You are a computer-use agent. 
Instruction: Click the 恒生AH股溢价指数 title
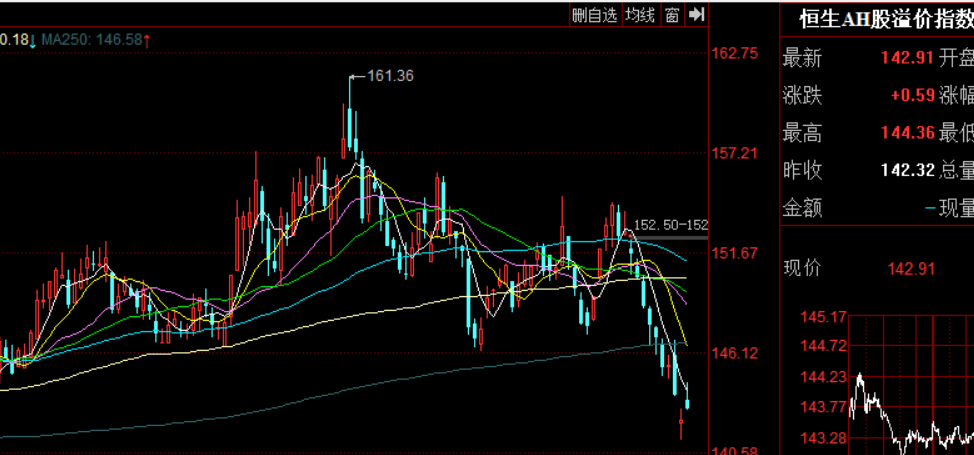click(x=886, y=21)
